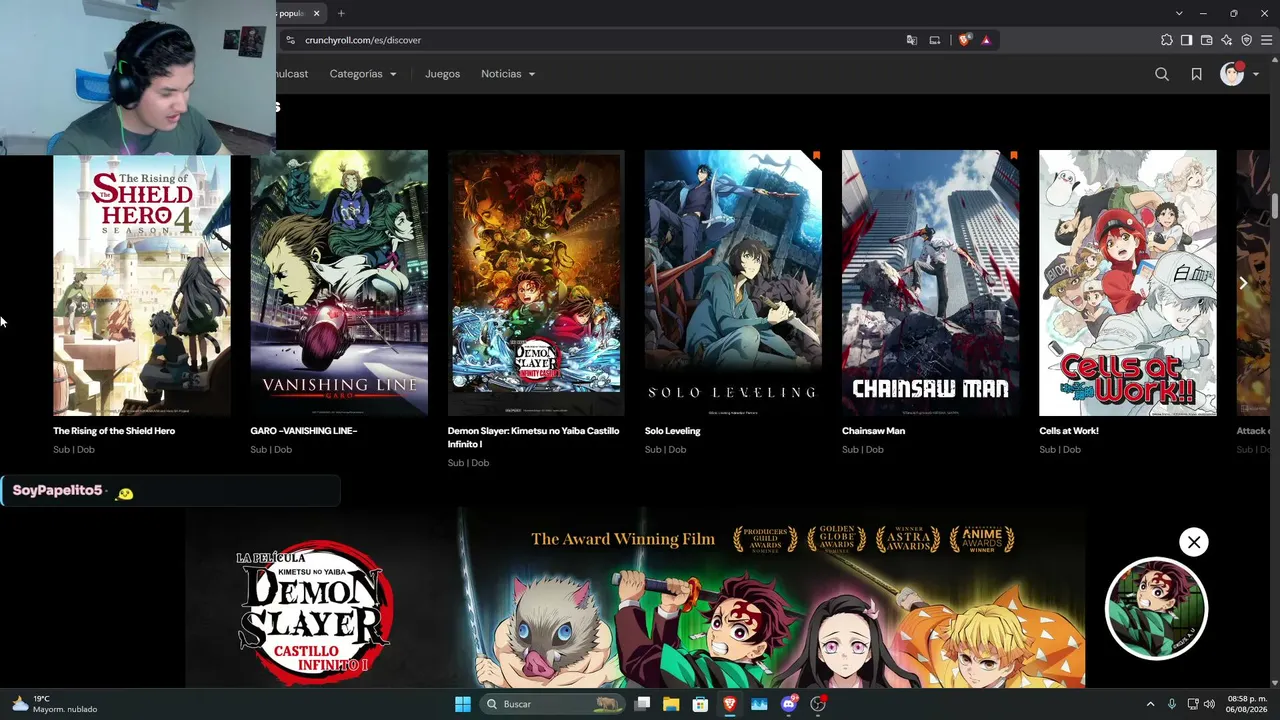Click the 'Solo Leveling' title link
1280x720 pixels.
(x=673, y=431)
